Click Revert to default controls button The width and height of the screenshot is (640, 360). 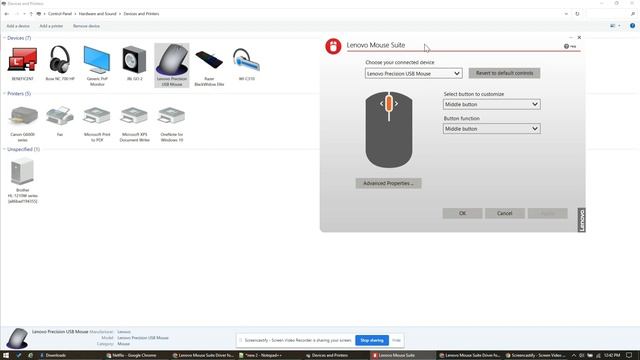504,73
